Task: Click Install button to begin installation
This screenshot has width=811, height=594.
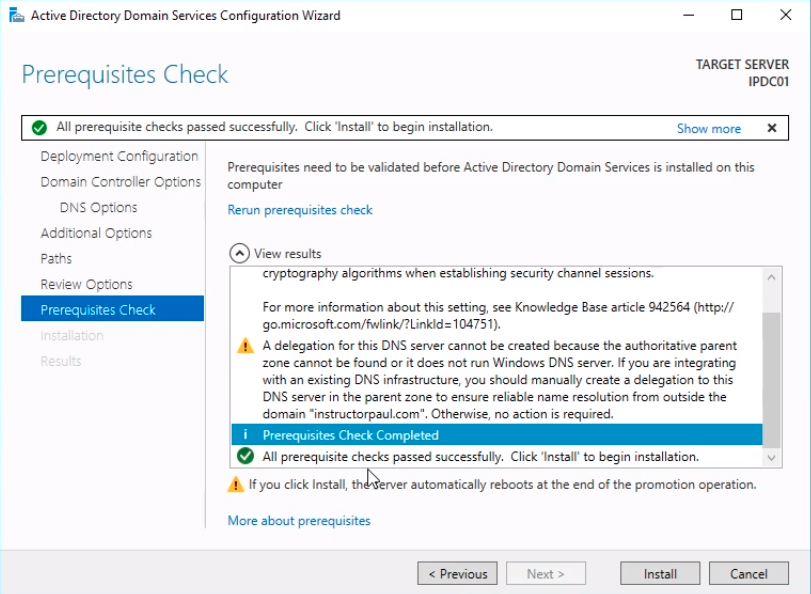Action: point(660,574)
